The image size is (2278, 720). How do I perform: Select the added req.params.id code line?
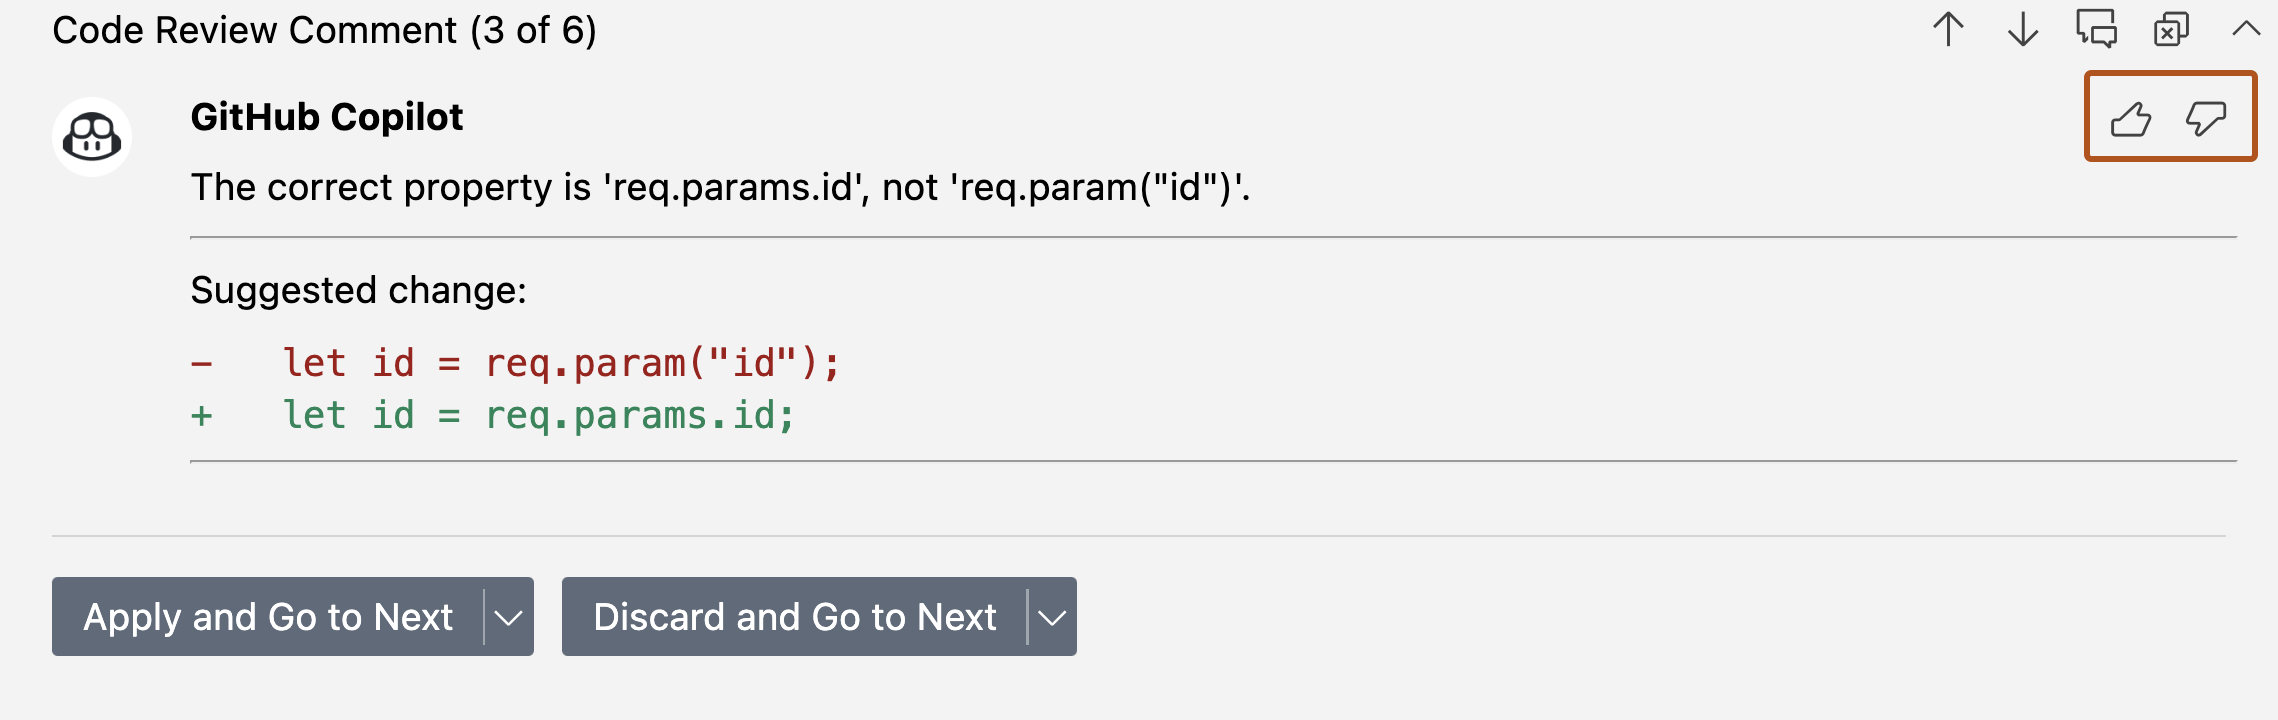(540, 414)
